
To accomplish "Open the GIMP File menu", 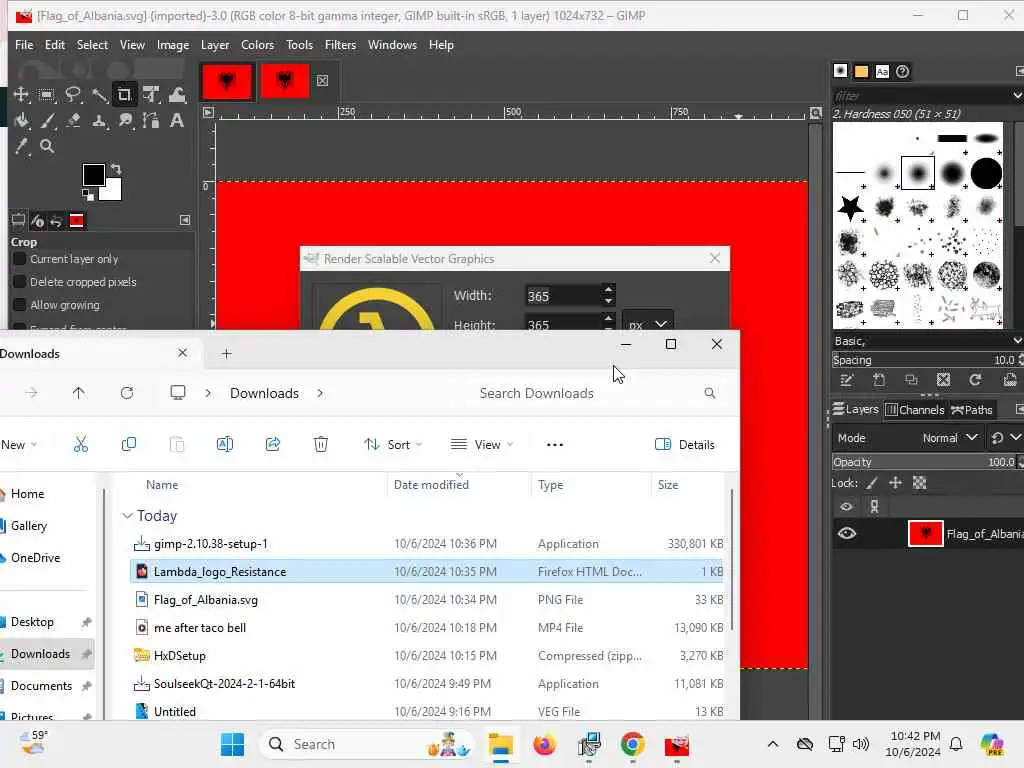I will click(24, 45).
